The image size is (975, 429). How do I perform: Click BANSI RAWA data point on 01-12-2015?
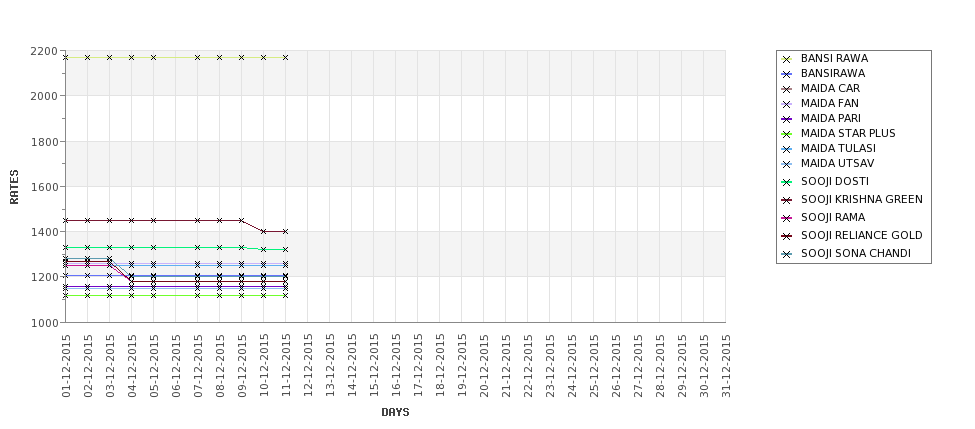click(65, 57)
